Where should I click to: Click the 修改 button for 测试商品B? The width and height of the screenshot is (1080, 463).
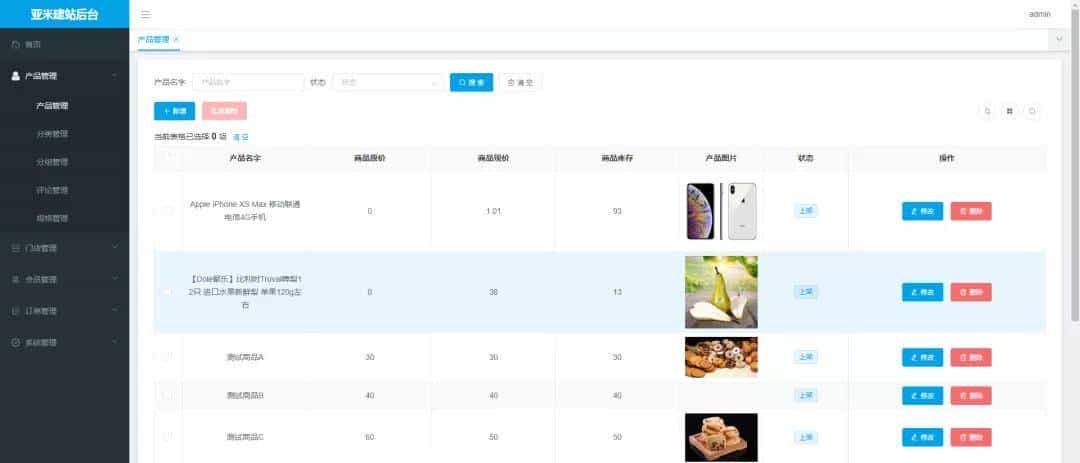point(922,396)
